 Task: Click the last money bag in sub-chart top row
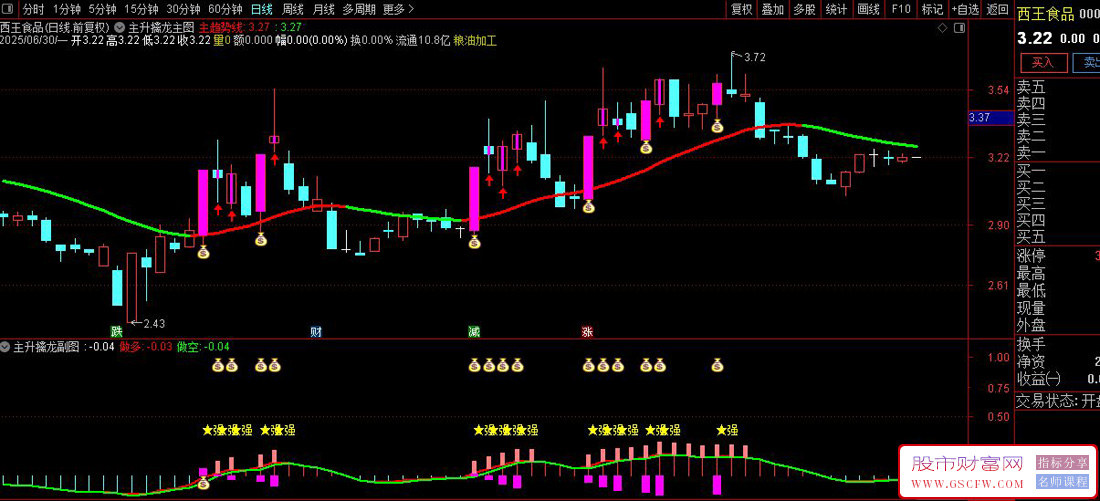pos(717,365)
